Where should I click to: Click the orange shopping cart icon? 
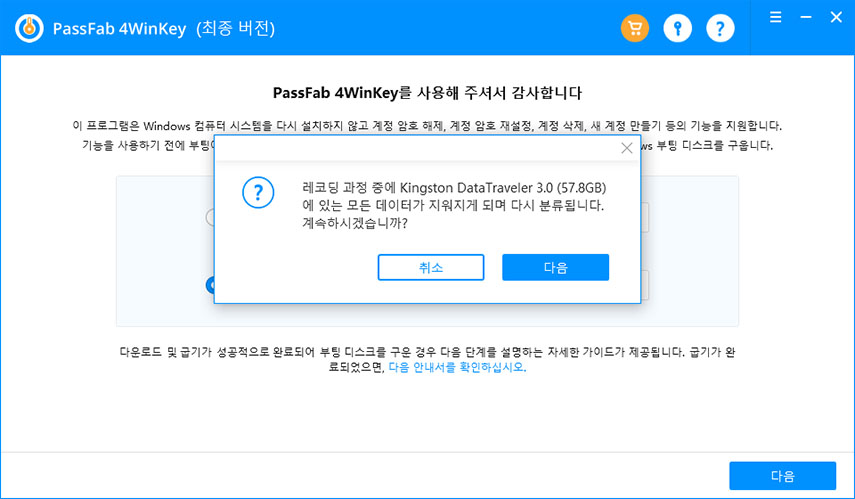635,28
